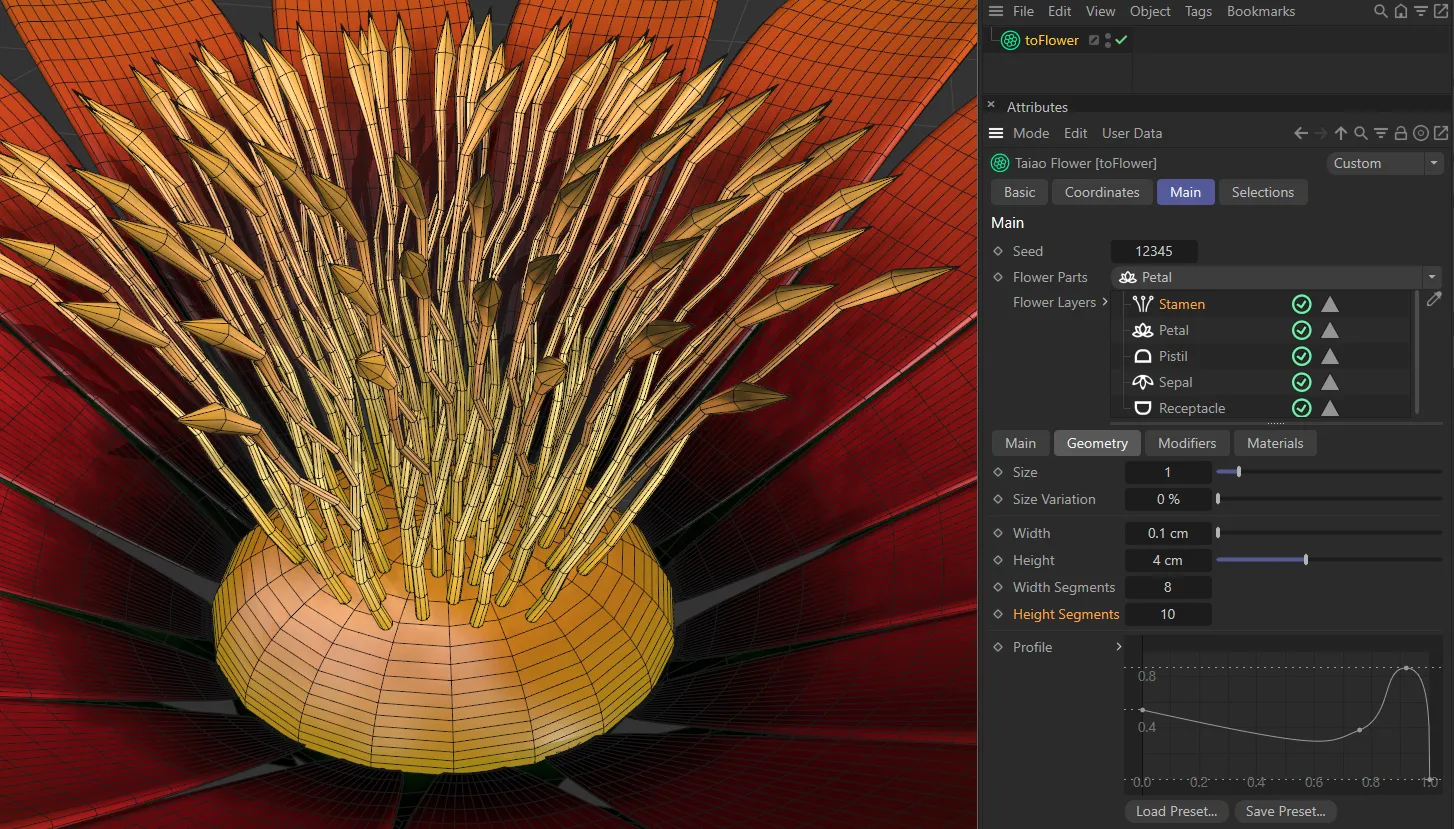The height and width of the screenshot is (829, 1454).
Task: Switch to the Coordinates tab
Action: click(1102, 191)
